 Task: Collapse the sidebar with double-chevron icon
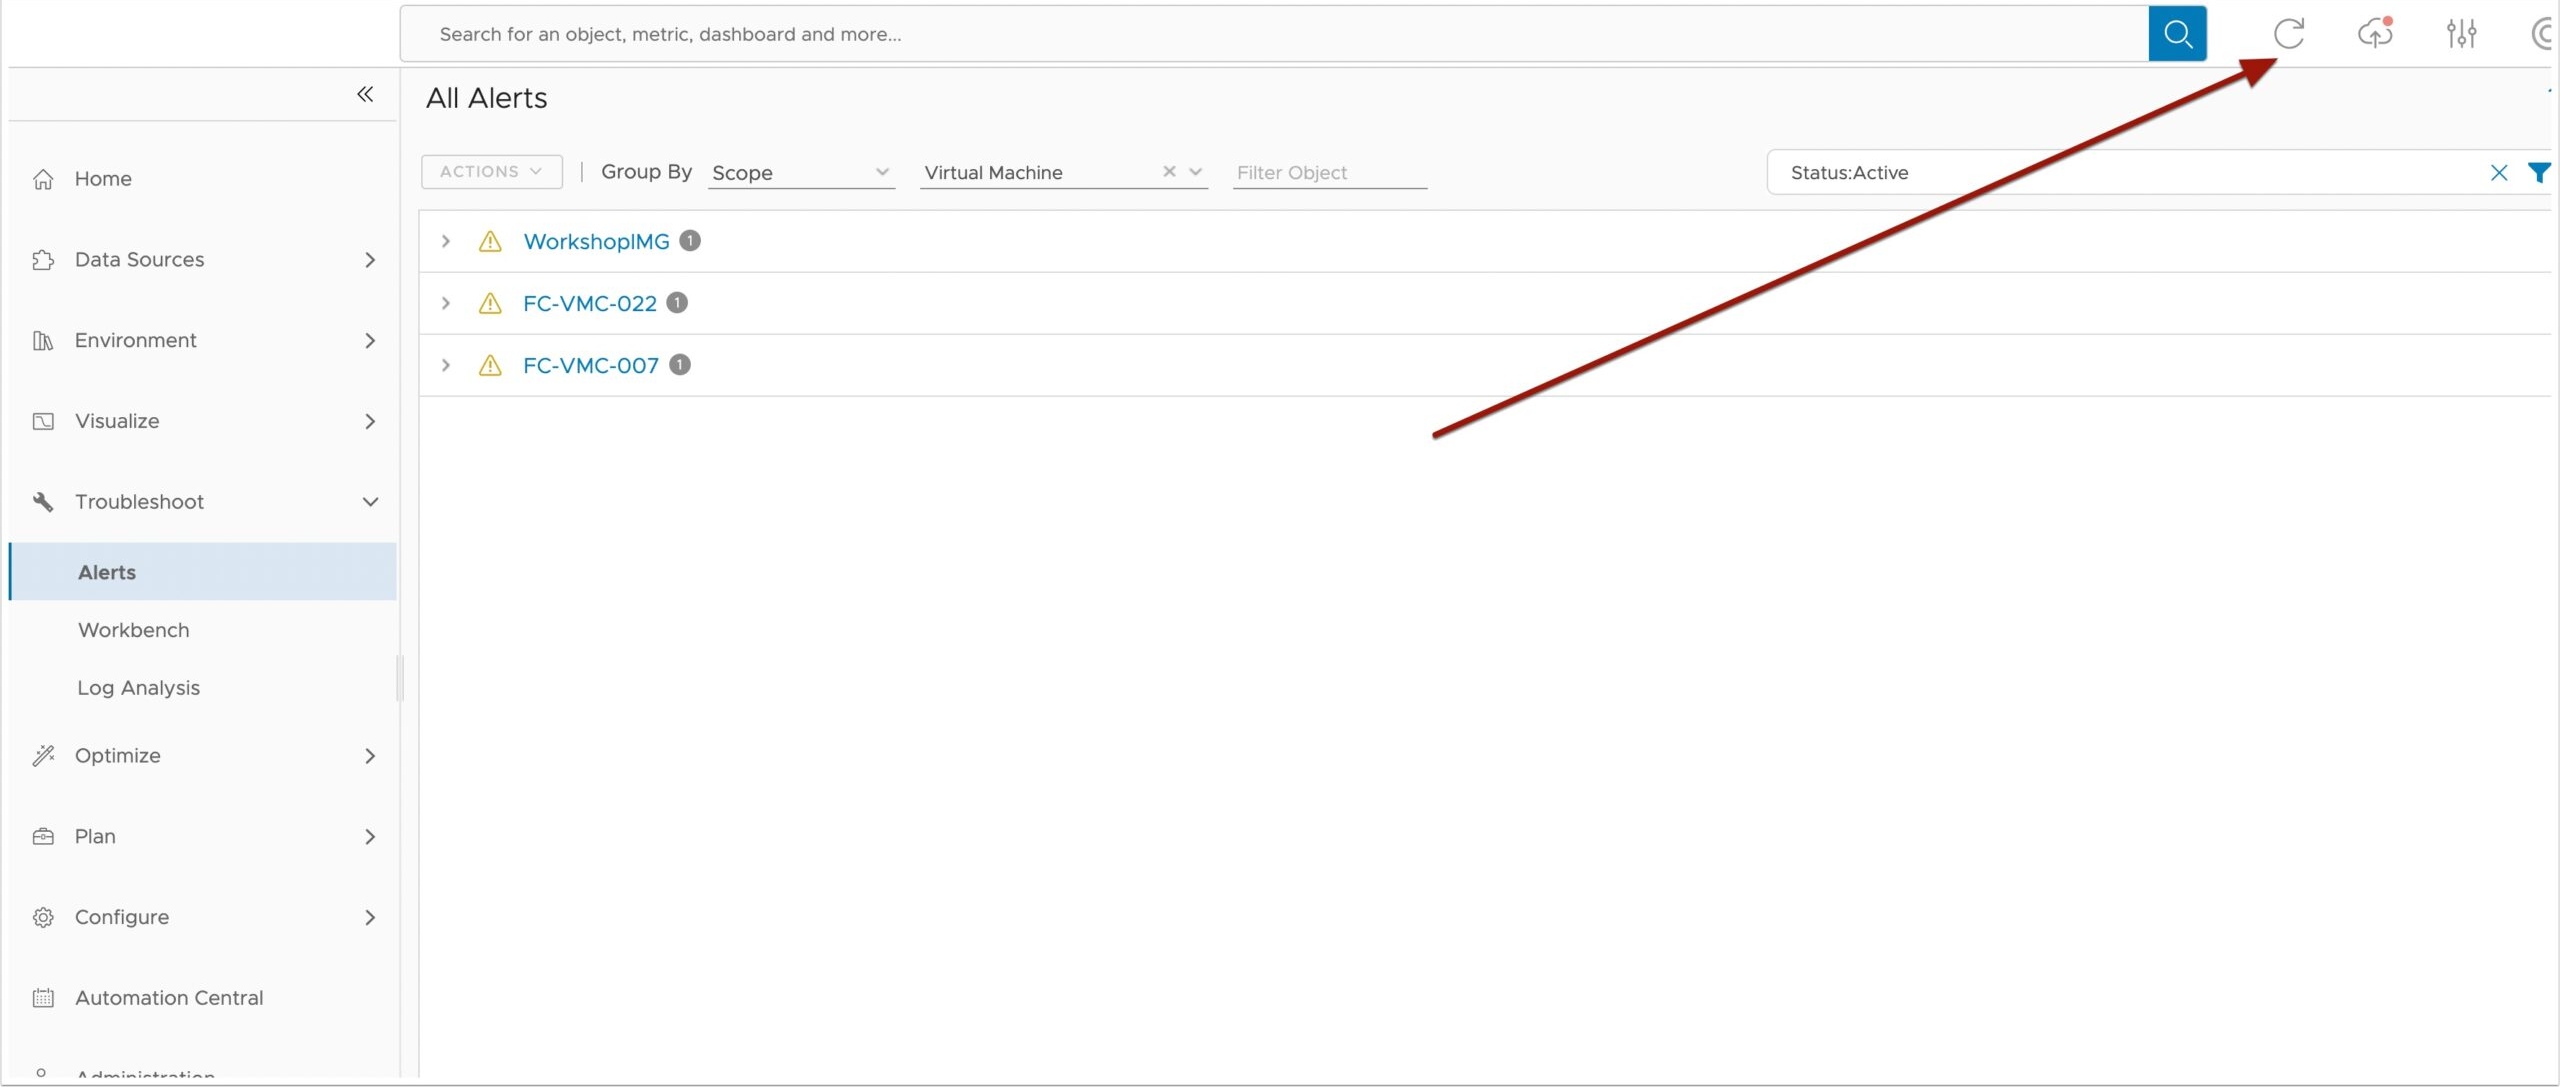[x=365, y=94]
